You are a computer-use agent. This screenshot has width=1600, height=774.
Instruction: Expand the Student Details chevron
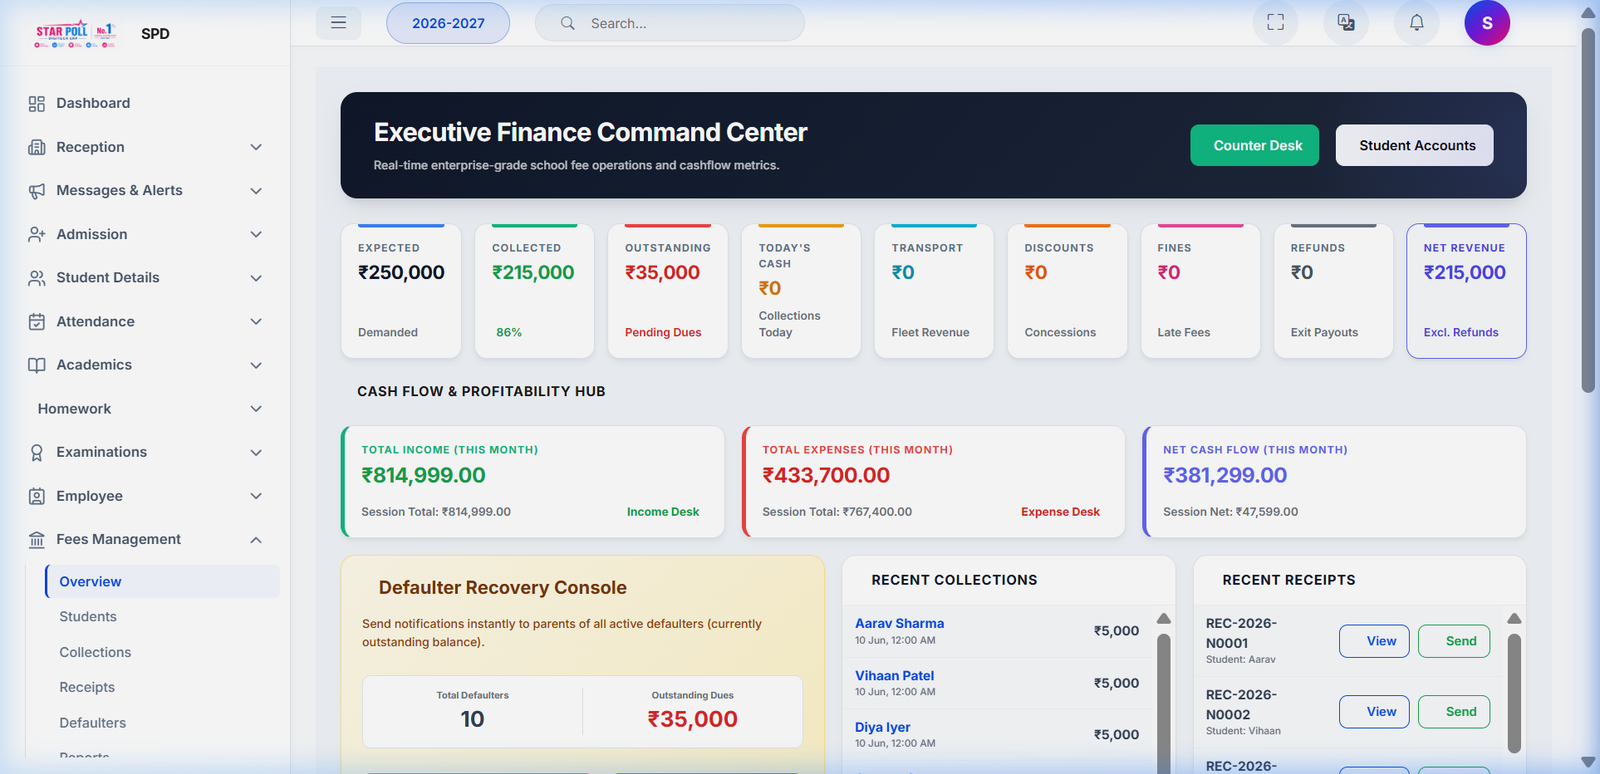tap(256, 278)
